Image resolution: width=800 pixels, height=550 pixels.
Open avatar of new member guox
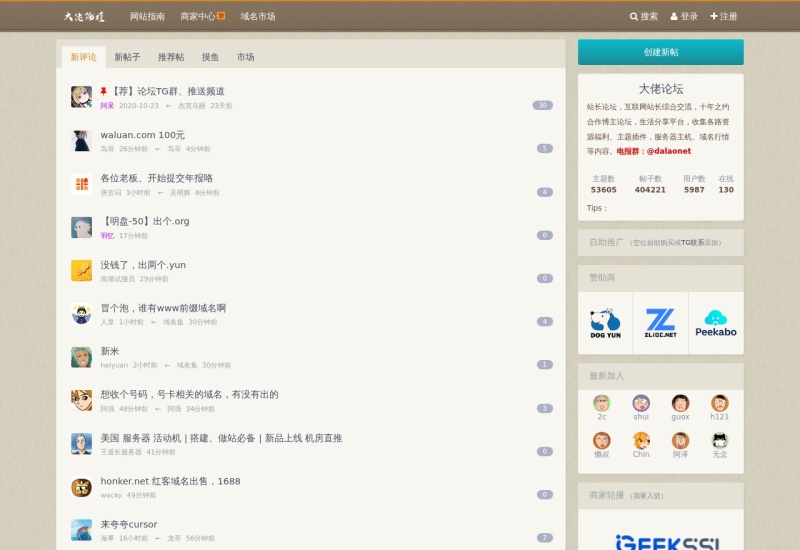[680, 403]
